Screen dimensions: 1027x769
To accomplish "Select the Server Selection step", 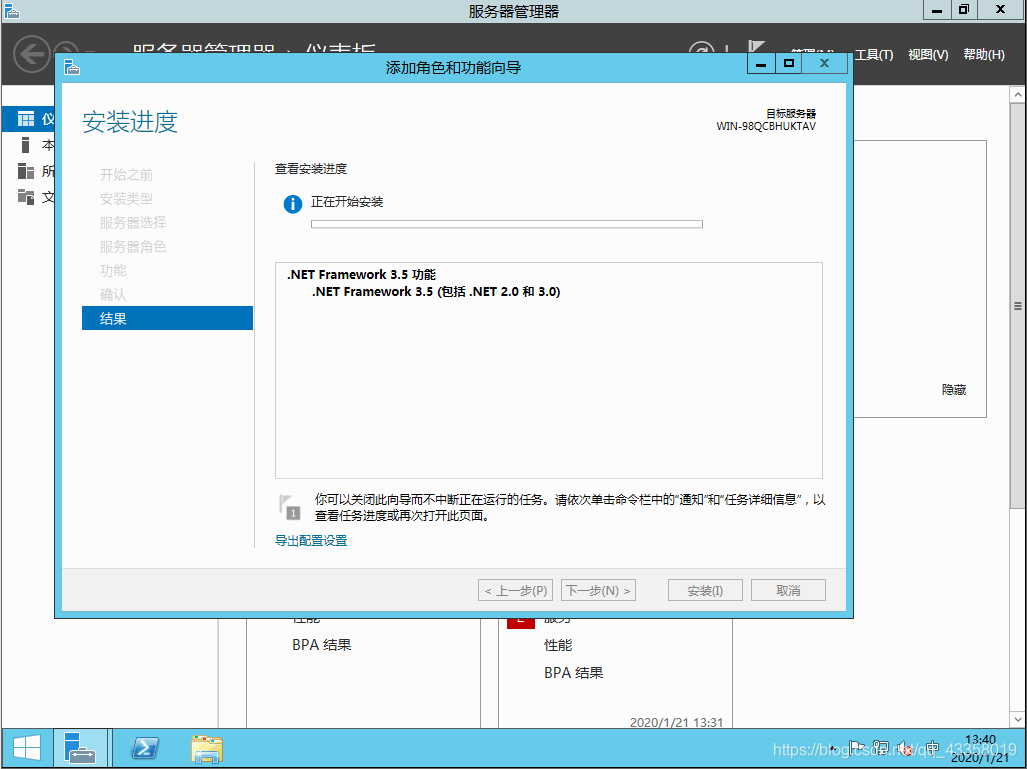I will coord(133,223).
